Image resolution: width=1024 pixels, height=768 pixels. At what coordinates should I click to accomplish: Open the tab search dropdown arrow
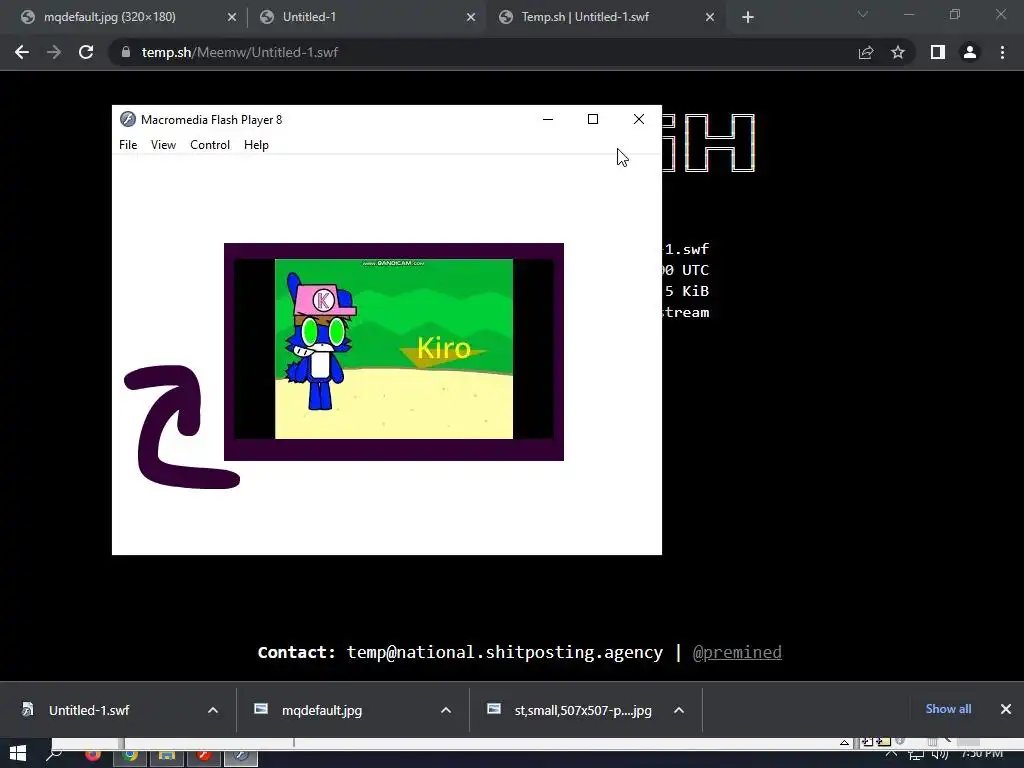[x=863, y=14]
